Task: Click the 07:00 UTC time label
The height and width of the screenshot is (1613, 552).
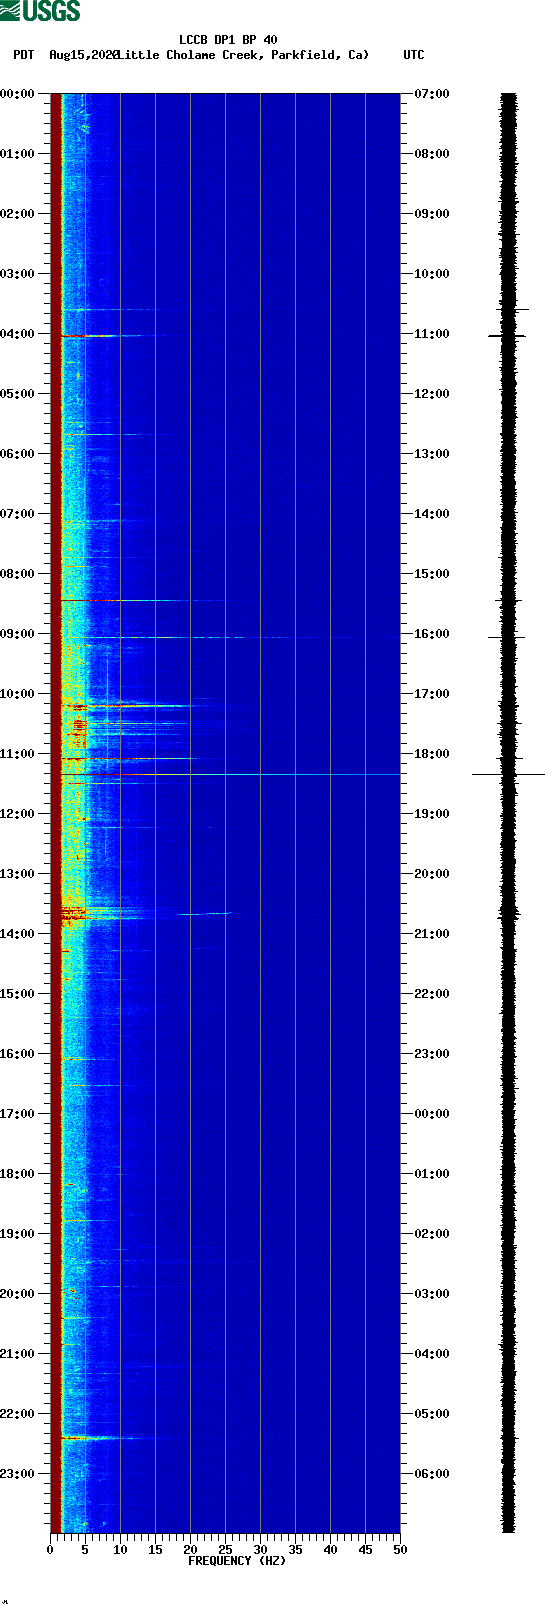Action: (432, 94)
